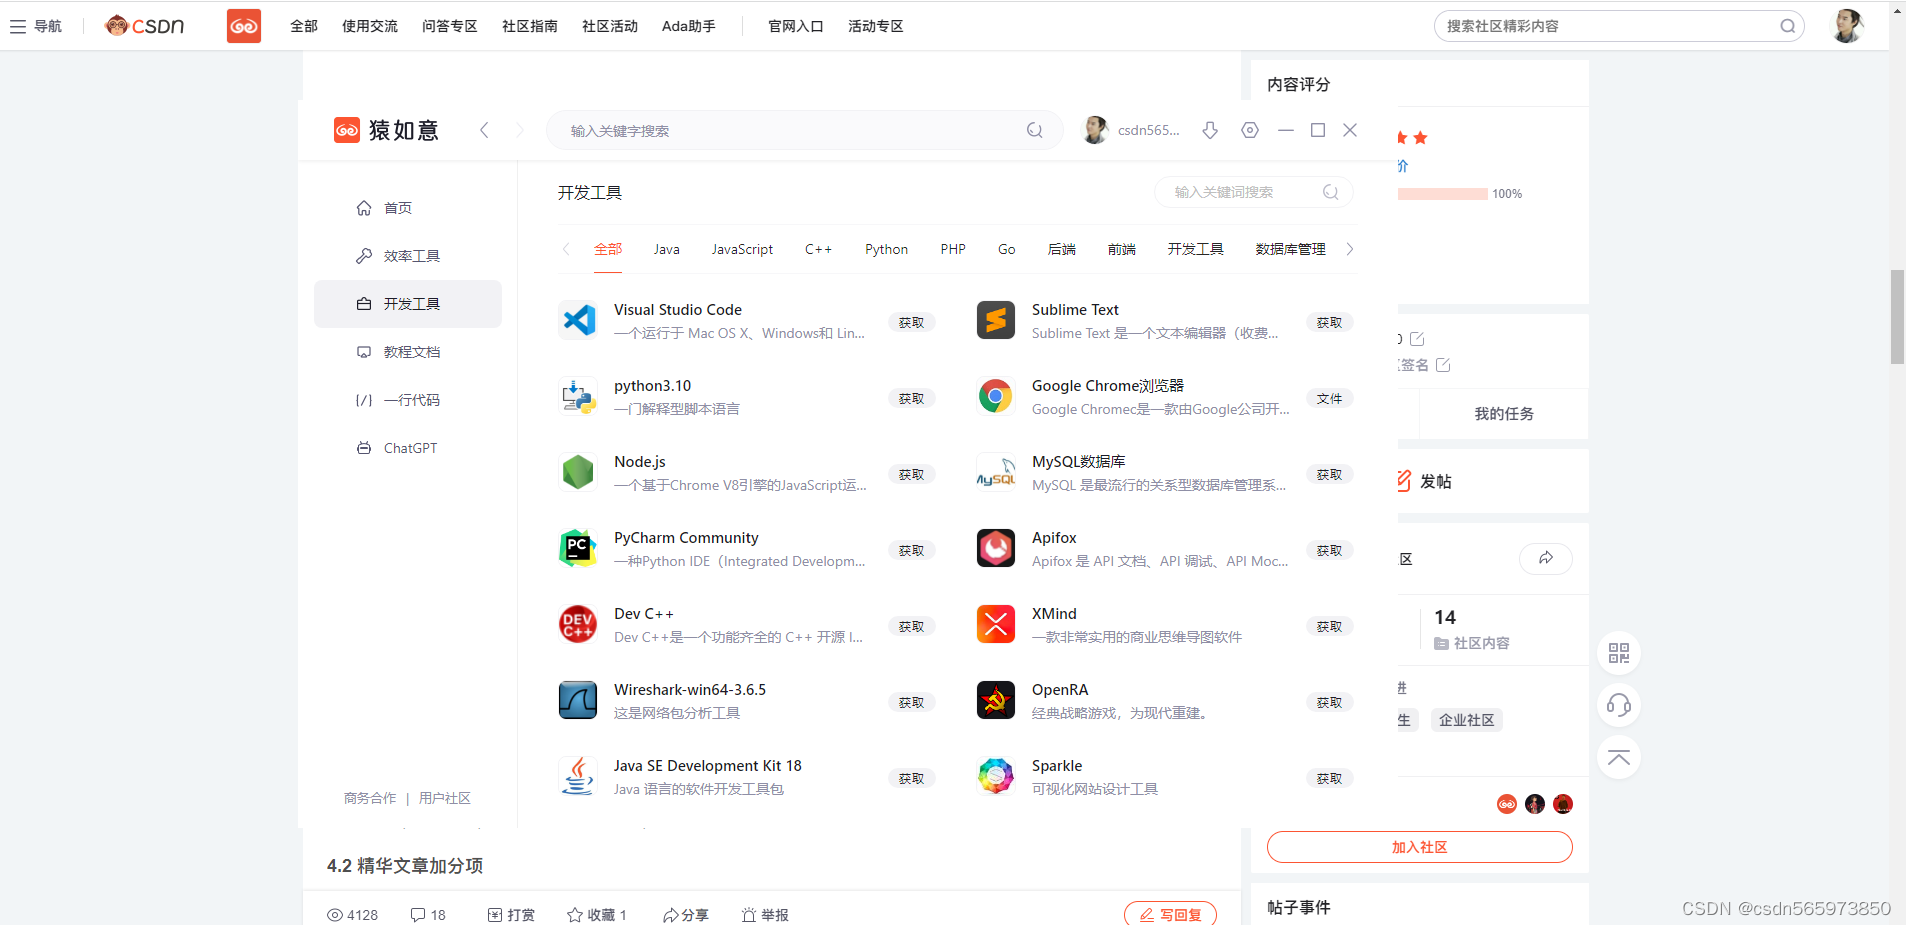Screen dimensions: 1906x925
Task: Click 打赏 under the post
Action: 511,914
